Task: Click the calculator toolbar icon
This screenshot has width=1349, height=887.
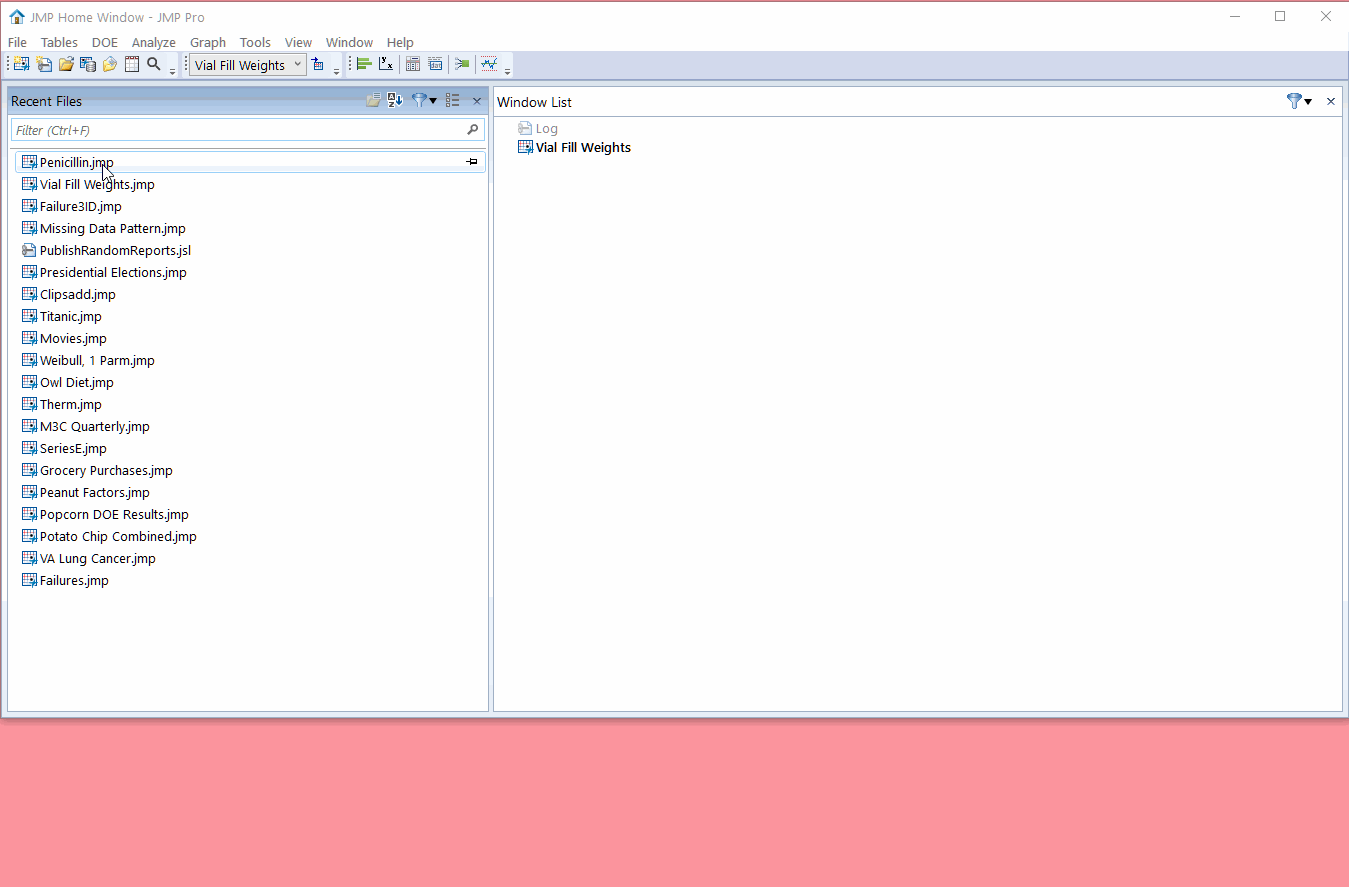Action: (412, 64)
